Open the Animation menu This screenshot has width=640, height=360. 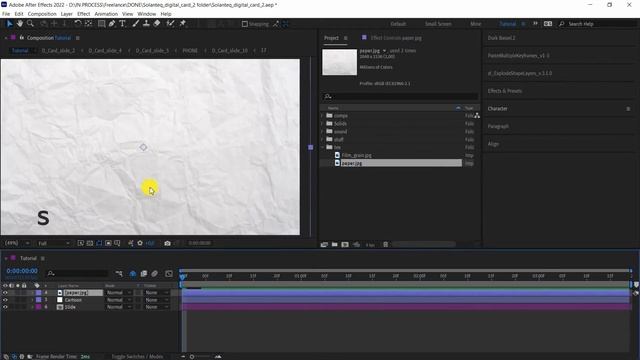click(x=106, y=14)
